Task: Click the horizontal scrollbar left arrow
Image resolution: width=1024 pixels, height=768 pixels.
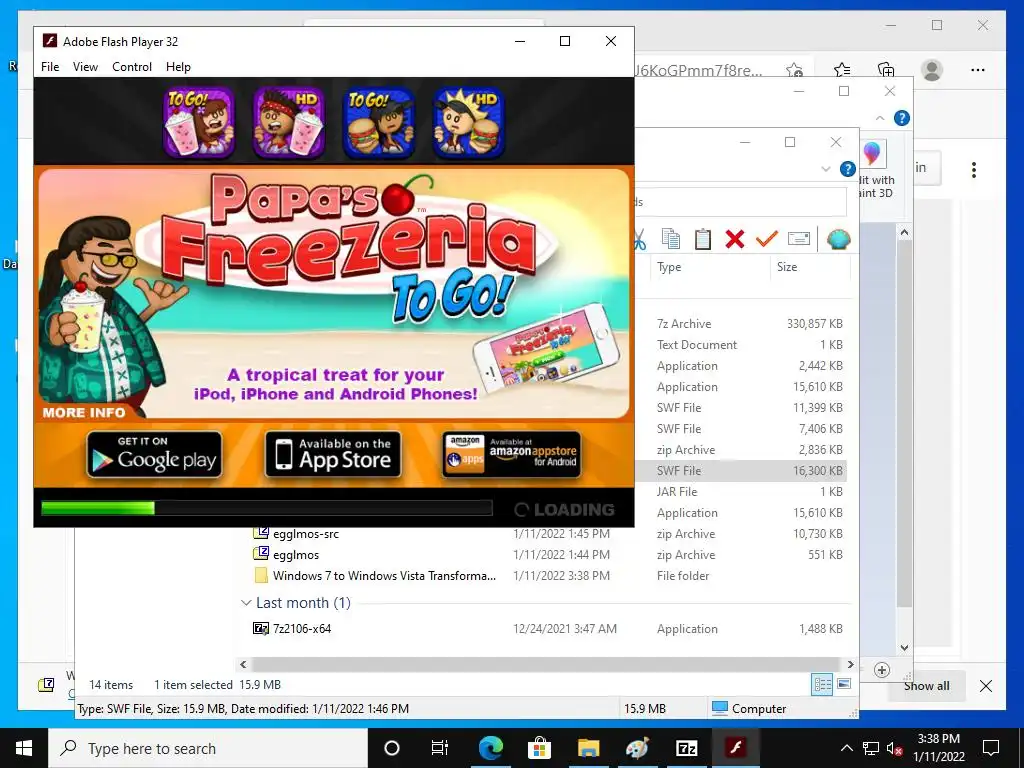Action: coord(243,665)
